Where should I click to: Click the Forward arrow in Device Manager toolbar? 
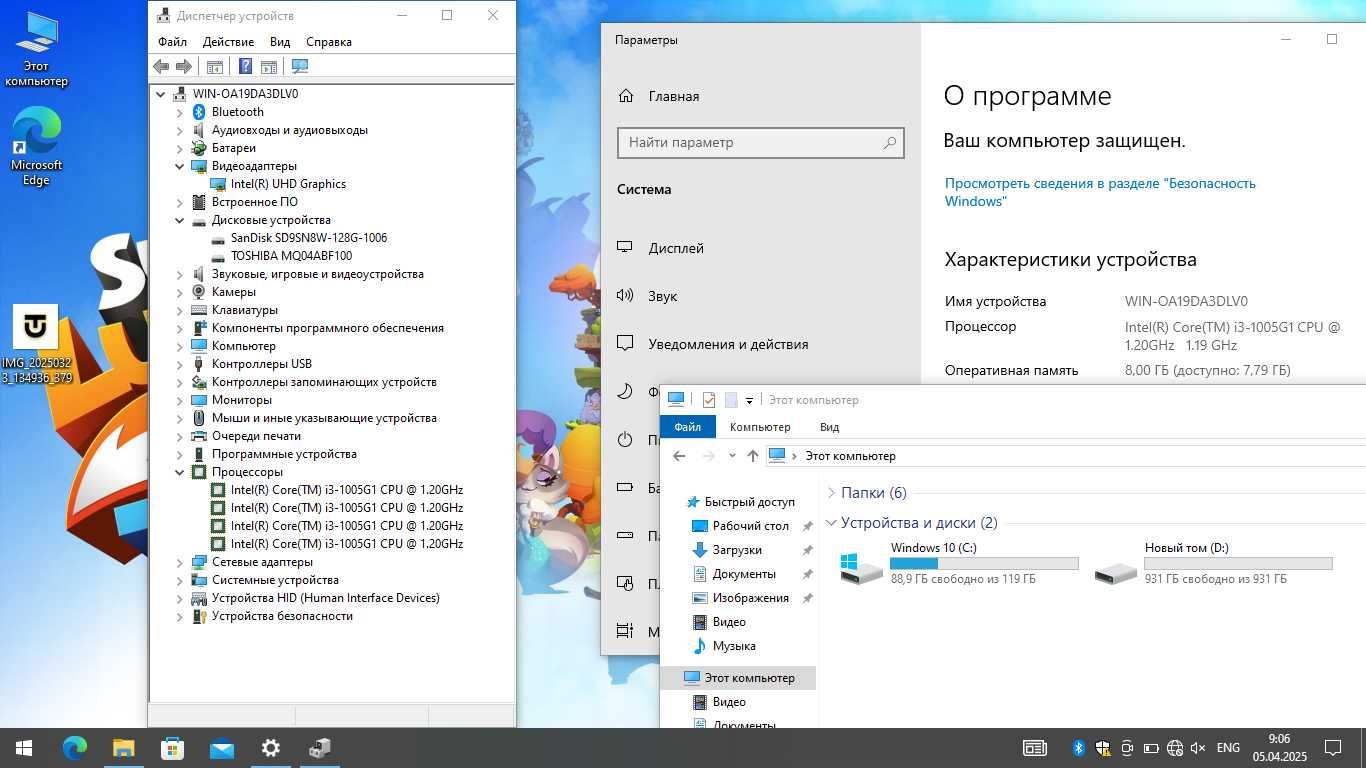click(x=184, y=67)
